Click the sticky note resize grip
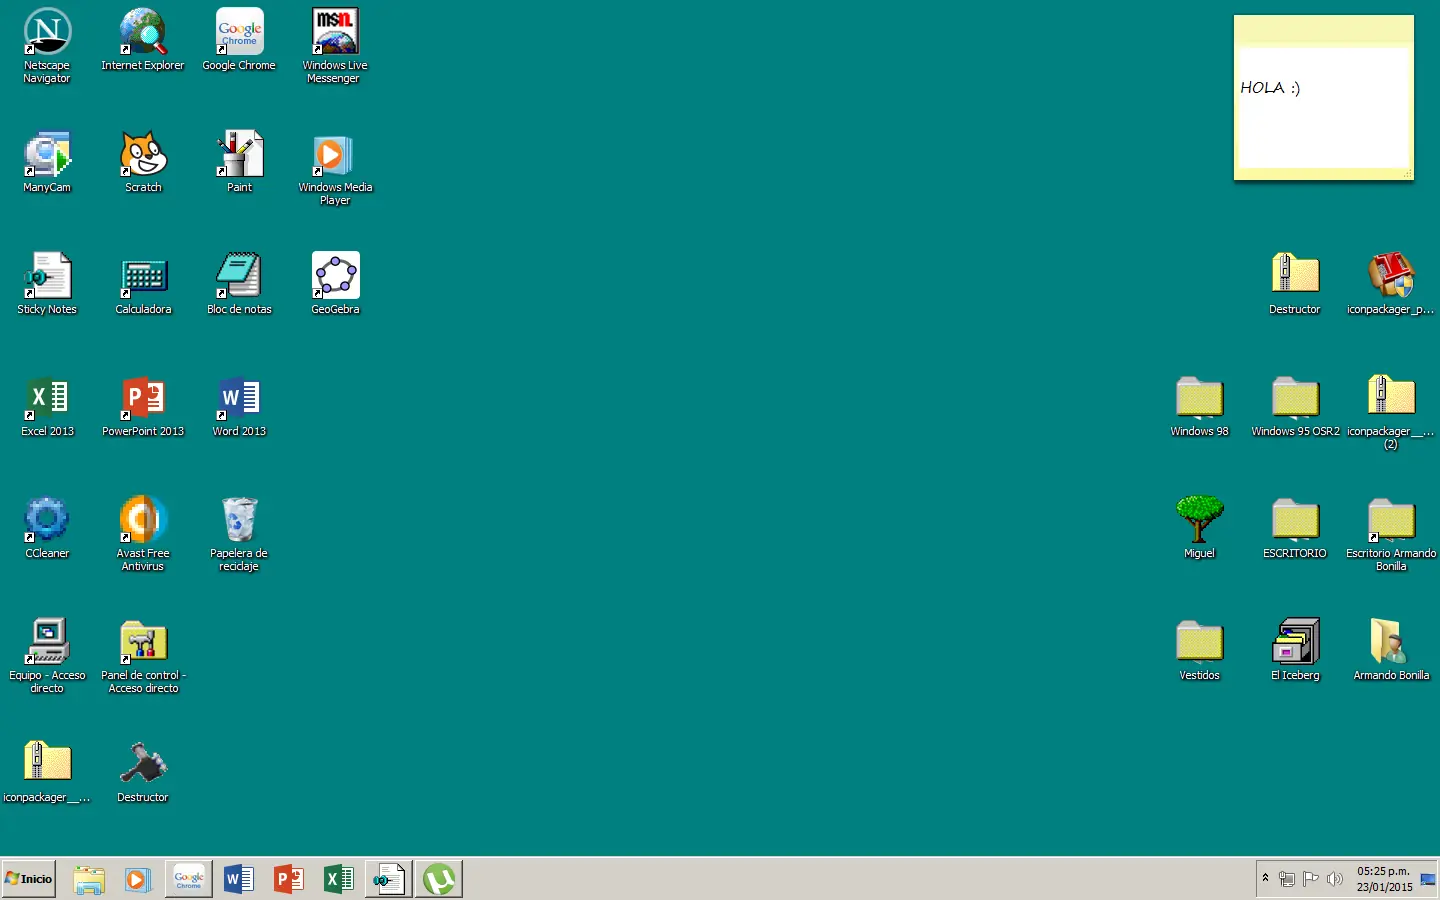The image size is (1440, 900). 1408,174
